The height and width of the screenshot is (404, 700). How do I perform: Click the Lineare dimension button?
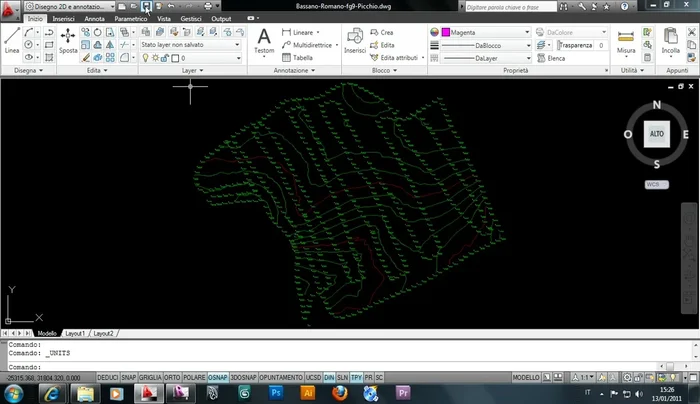299,32
